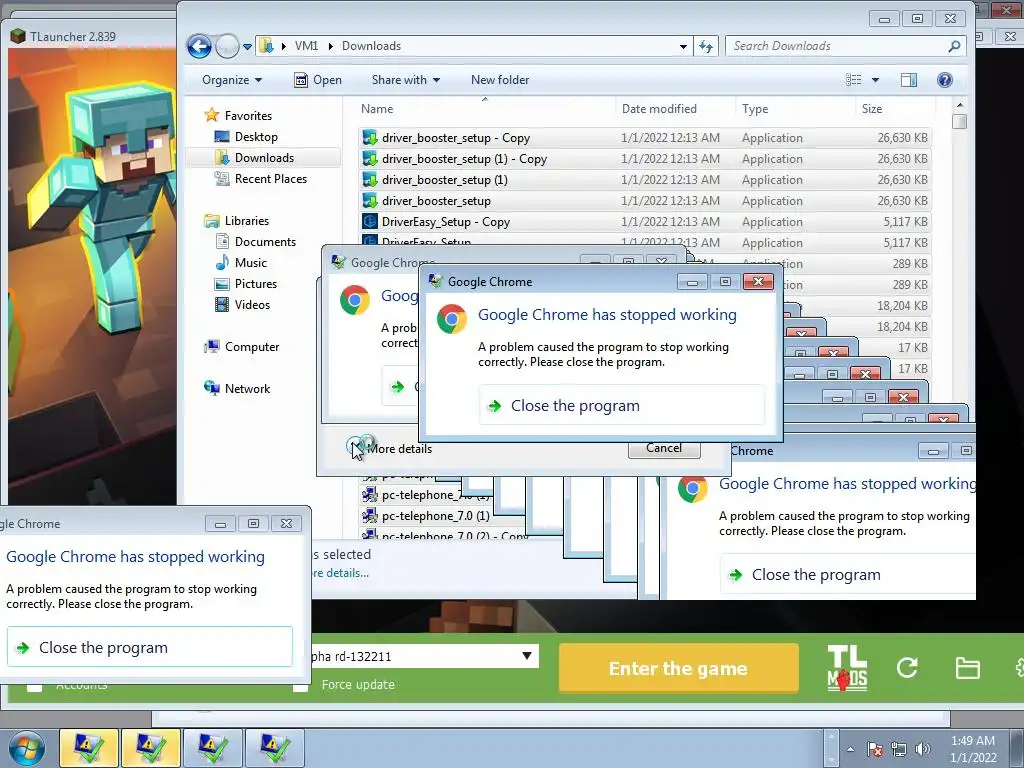Open network tray icon
The height and width of the screenshot is (768, 1024).
pyautogui.click(x=899, y=749)
